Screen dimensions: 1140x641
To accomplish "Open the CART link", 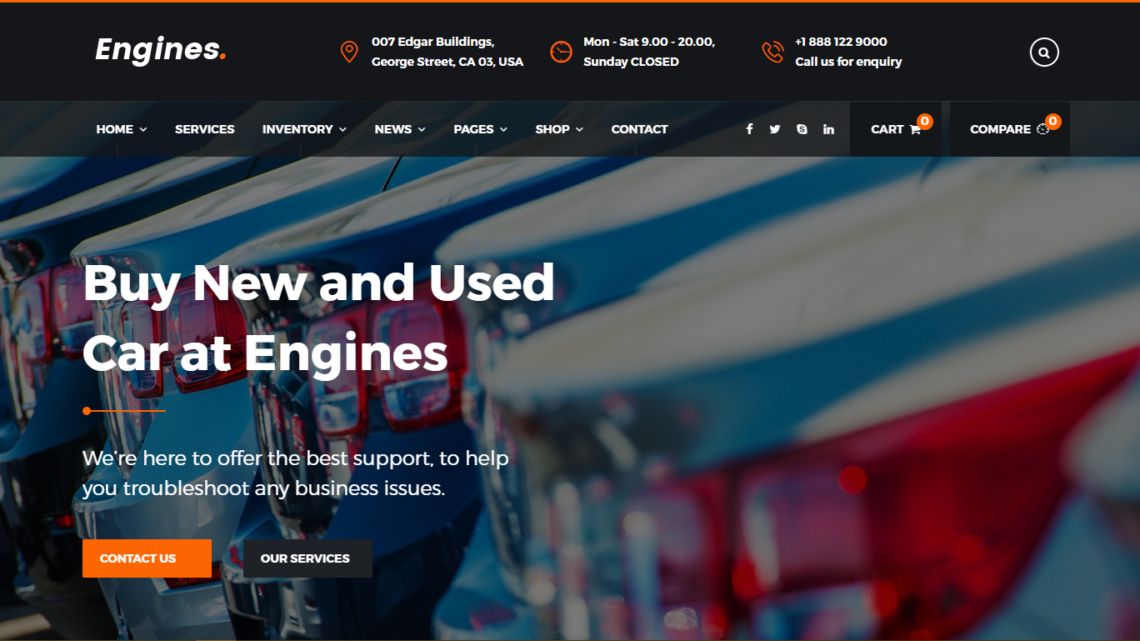I will (896, 129).
